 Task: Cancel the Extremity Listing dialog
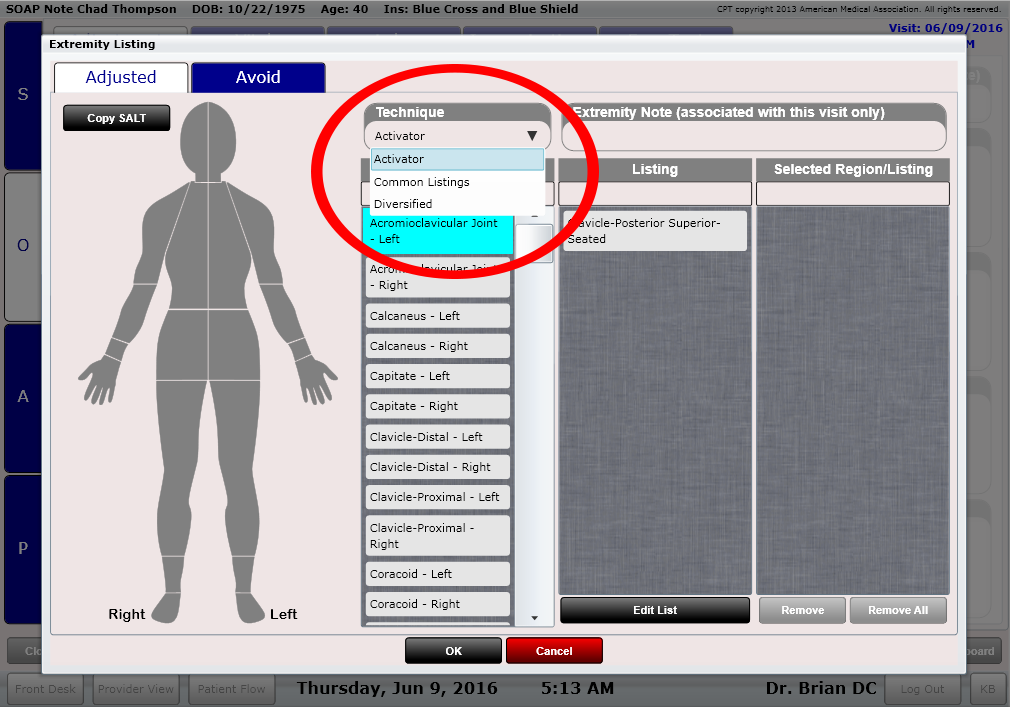(x=554, y=651)
